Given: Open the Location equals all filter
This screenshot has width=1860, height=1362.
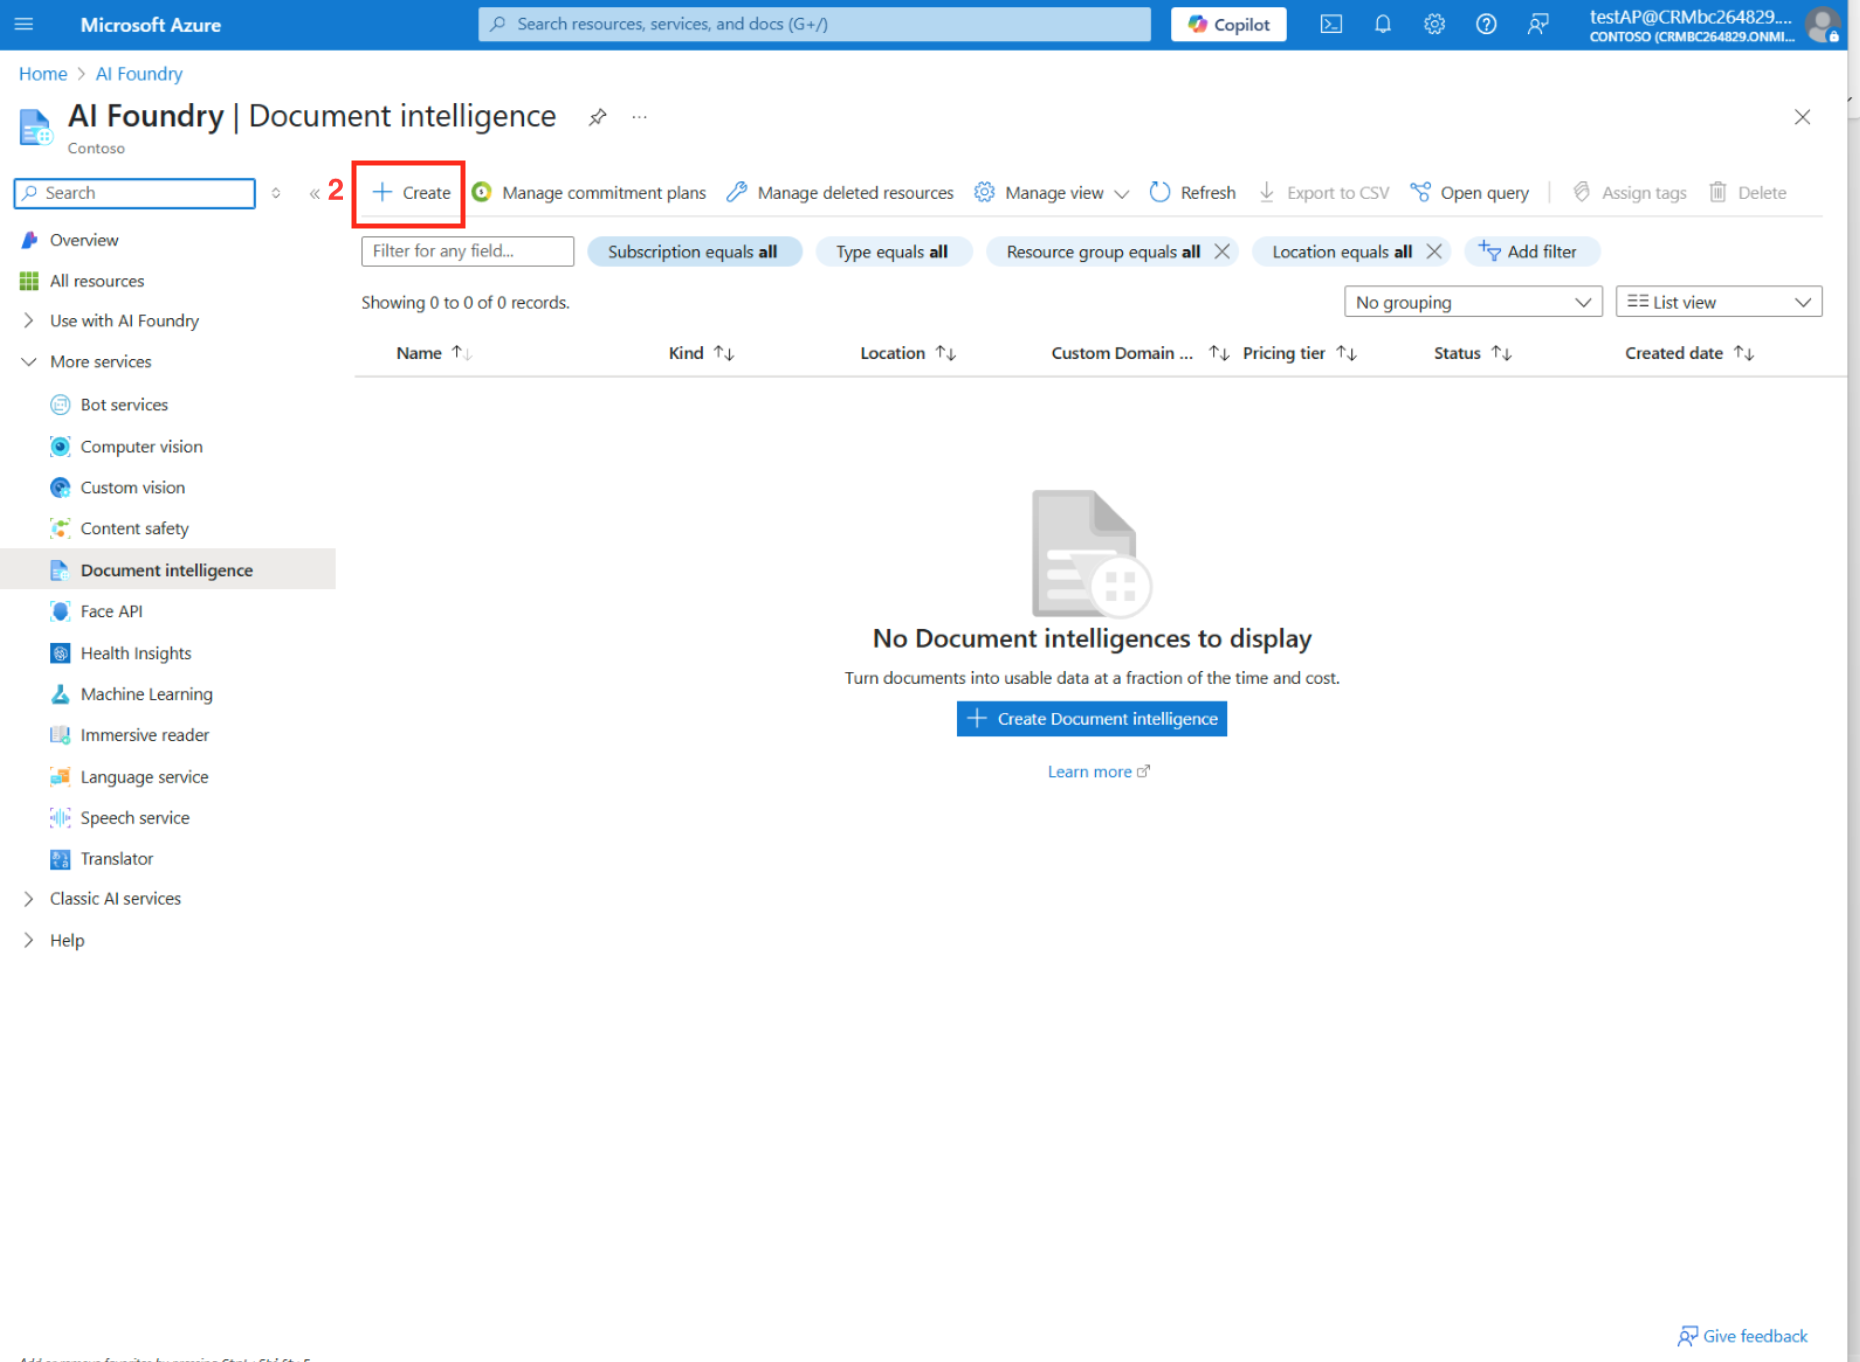Looking at the screenshot, I should (1342, 252).
